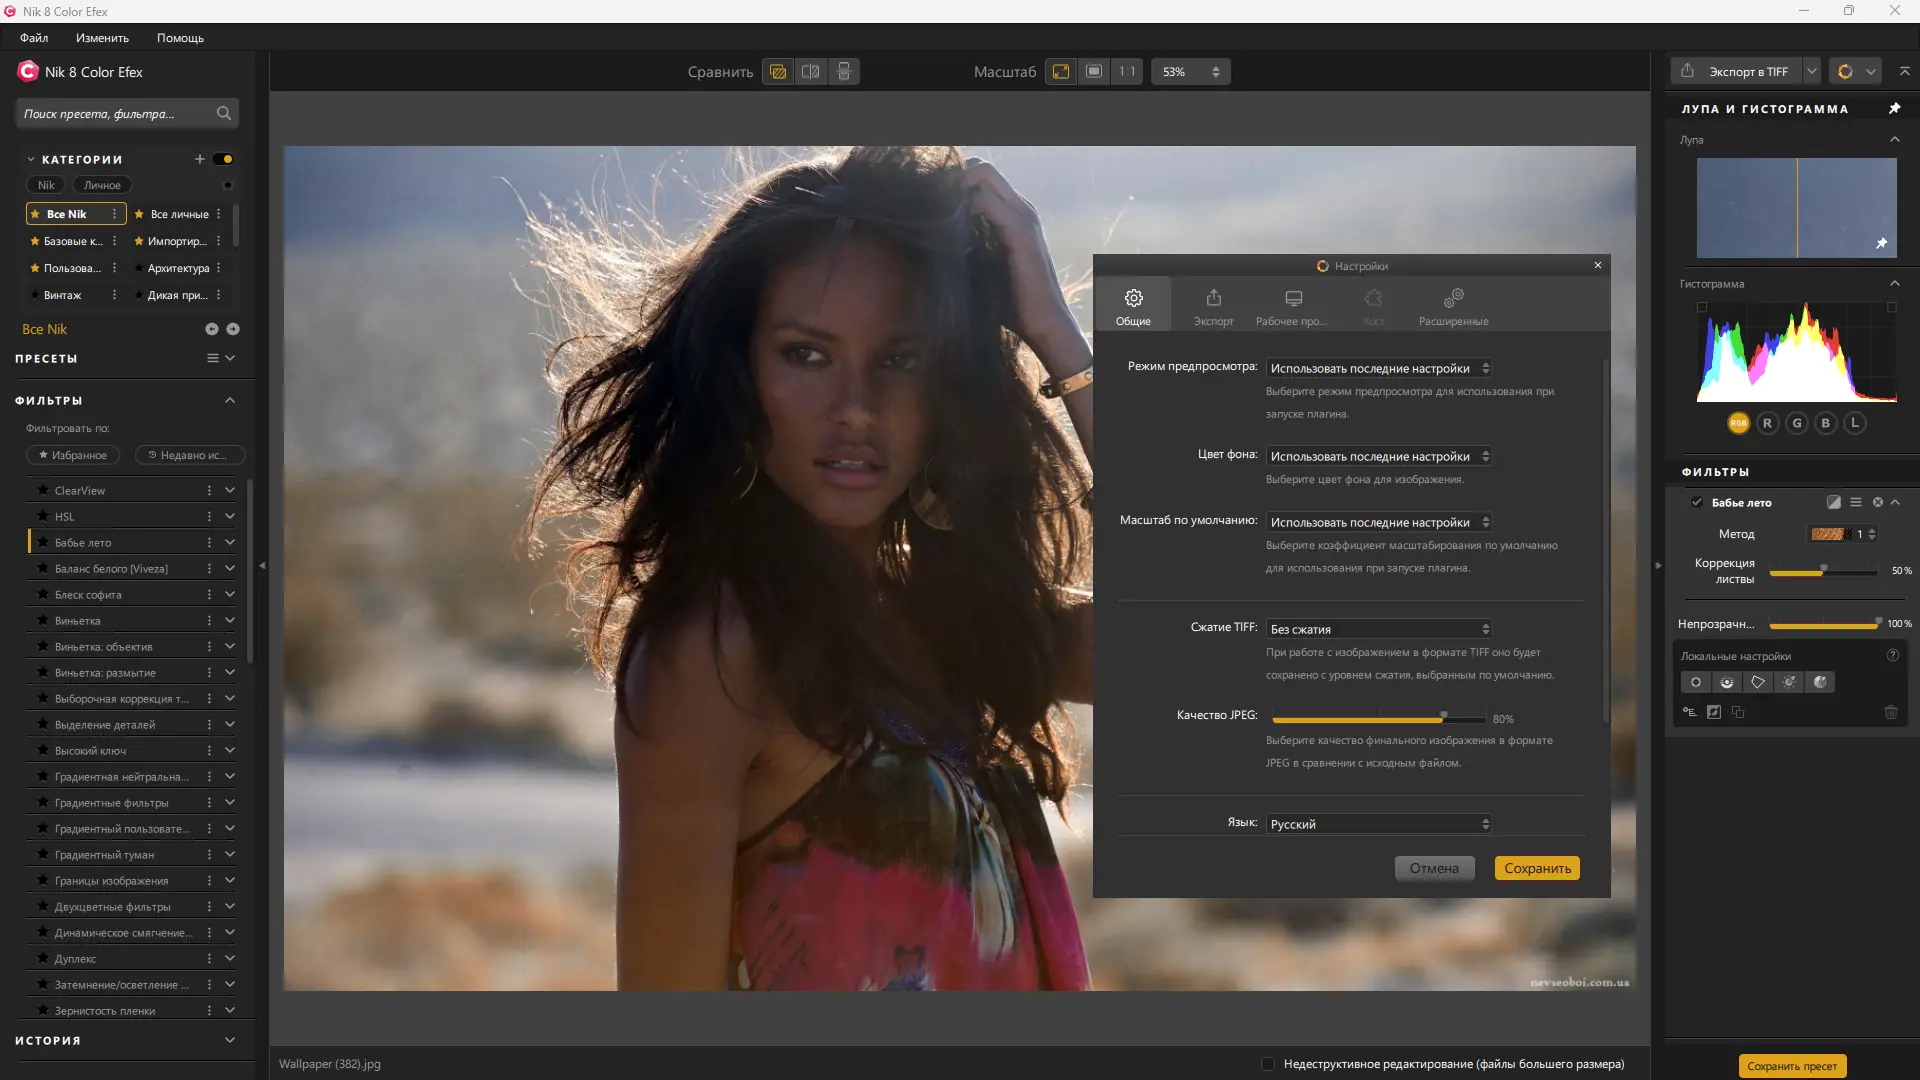
Task: Open the Сжатие TIFF dropdown
Action: [1379, 629]
